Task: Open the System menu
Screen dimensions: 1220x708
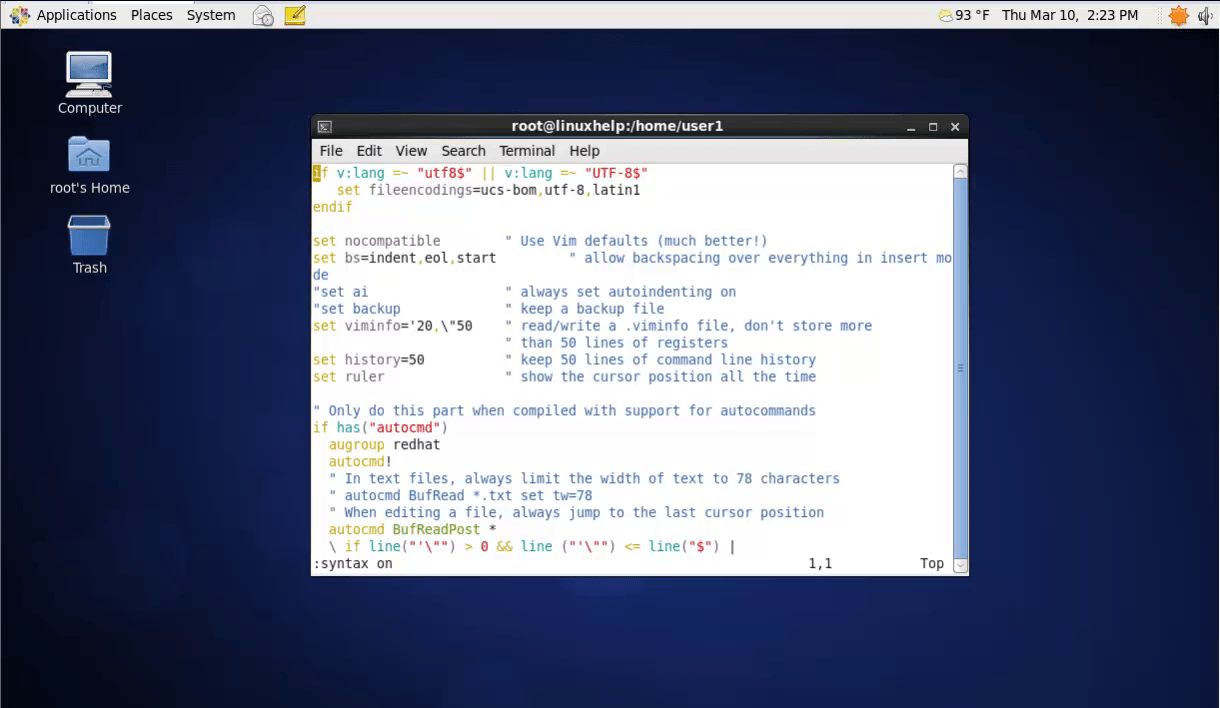Action: 211,15
